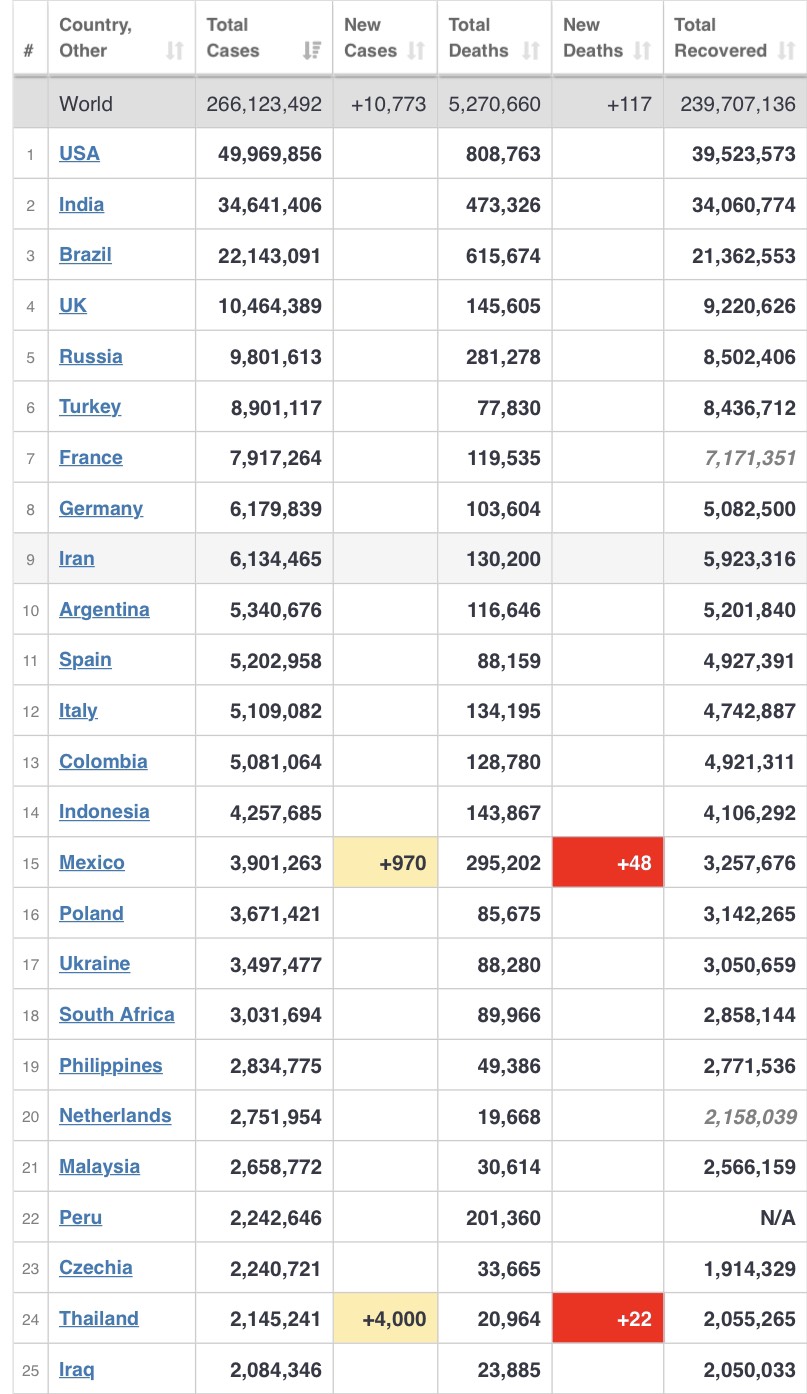This screenshot has height=1394, width=807.
Task: Click sort arrows in New Deaths header
Action: pyautogui.click(x=642, y=51)
